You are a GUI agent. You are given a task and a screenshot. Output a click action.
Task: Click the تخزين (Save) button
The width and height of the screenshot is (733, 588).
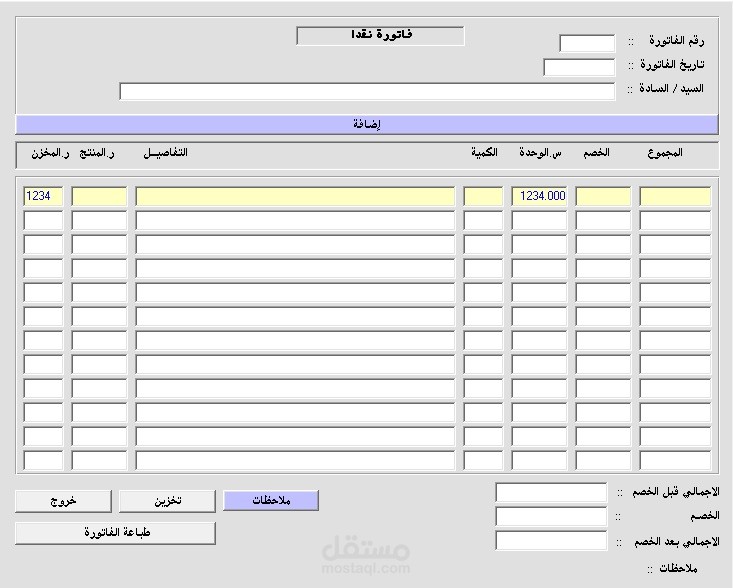[167, 501]
